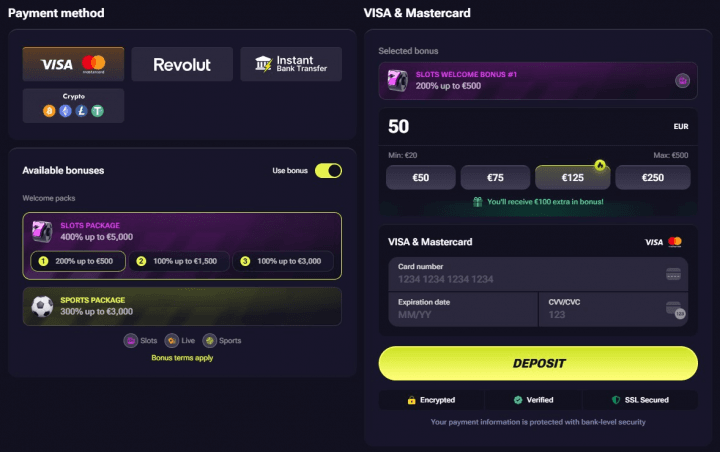
Task: Pick the €250 quick amount
Action: click(x=653, y=178)
